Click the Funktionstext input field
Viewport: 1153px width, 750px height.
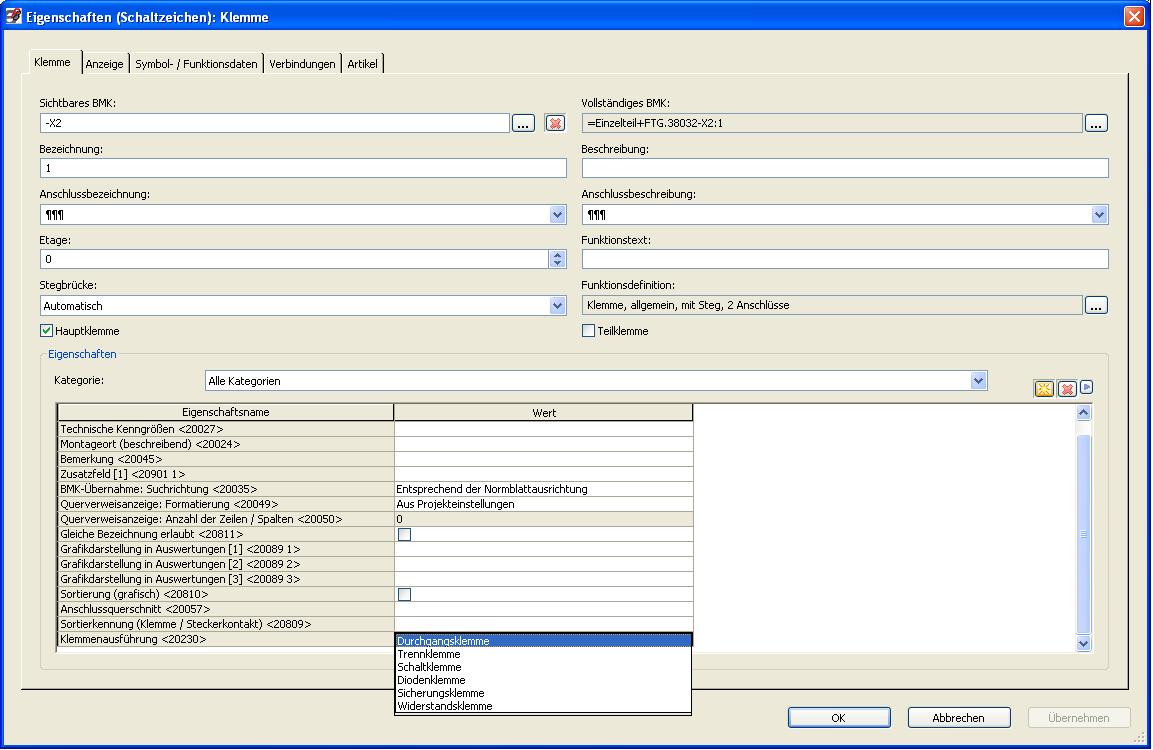click(845, 260)
